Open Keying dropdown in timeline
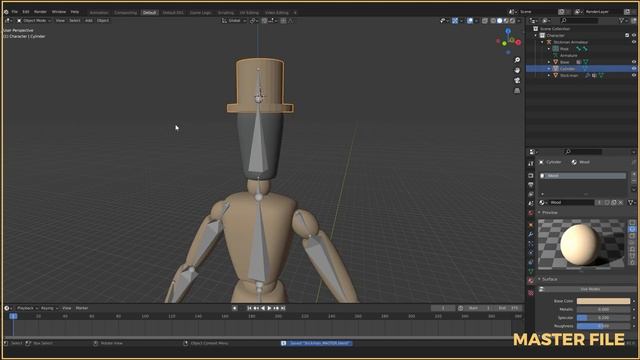Screen dimensions: 640x360 point(49,308)
